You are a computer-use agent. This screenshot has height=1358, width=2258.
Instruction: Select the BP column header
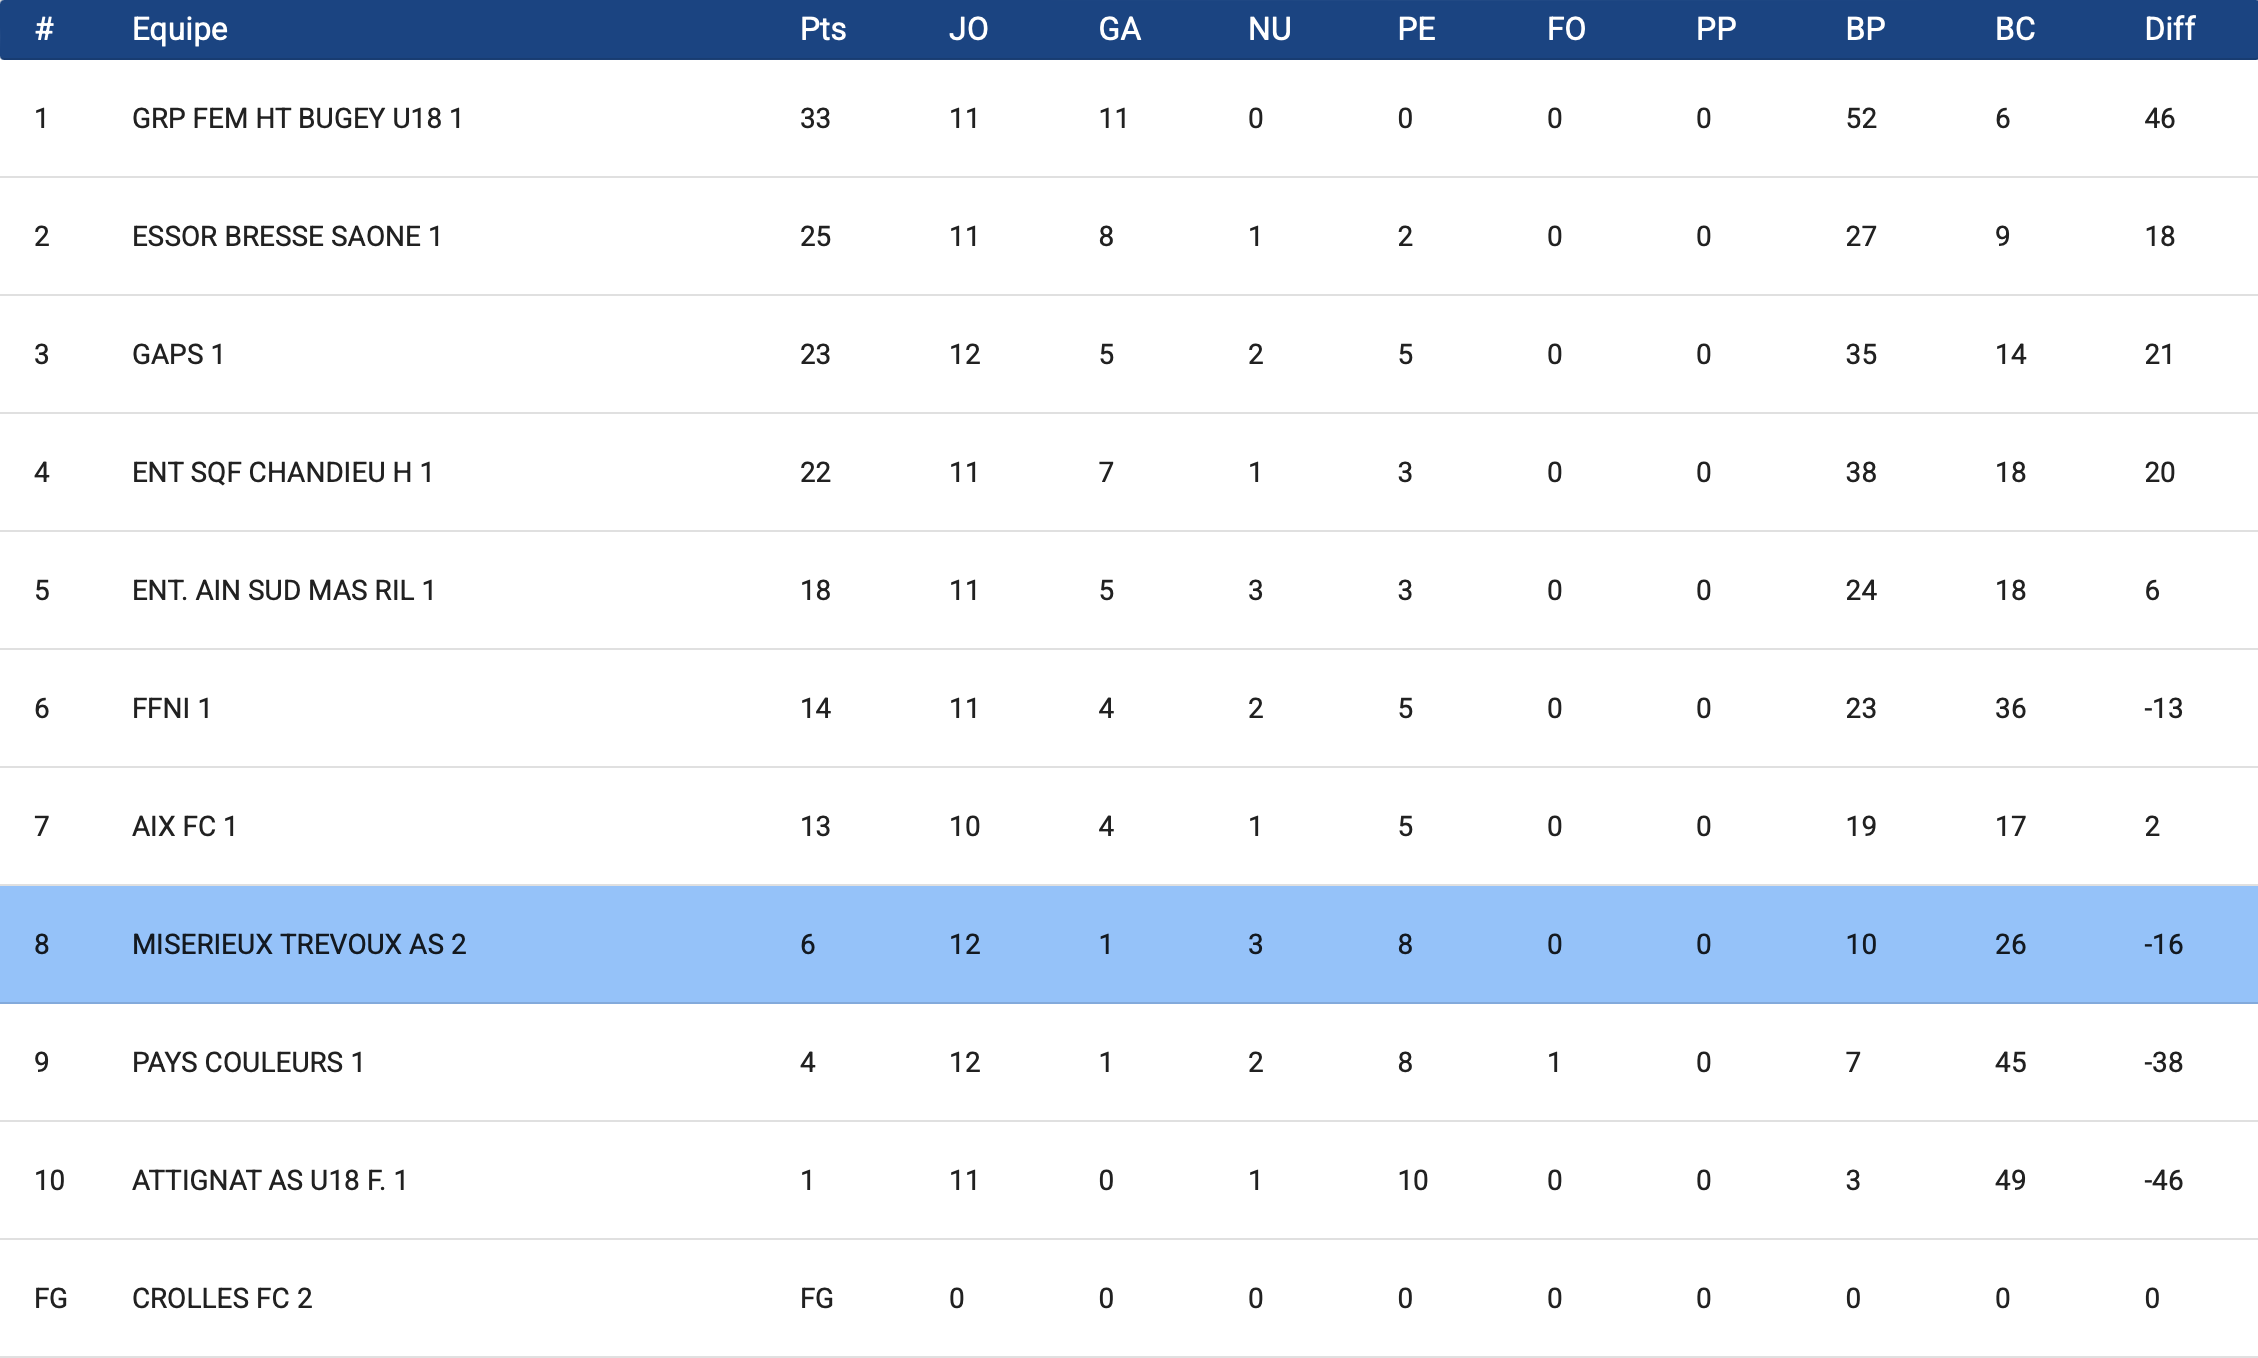coord(1865,29)
